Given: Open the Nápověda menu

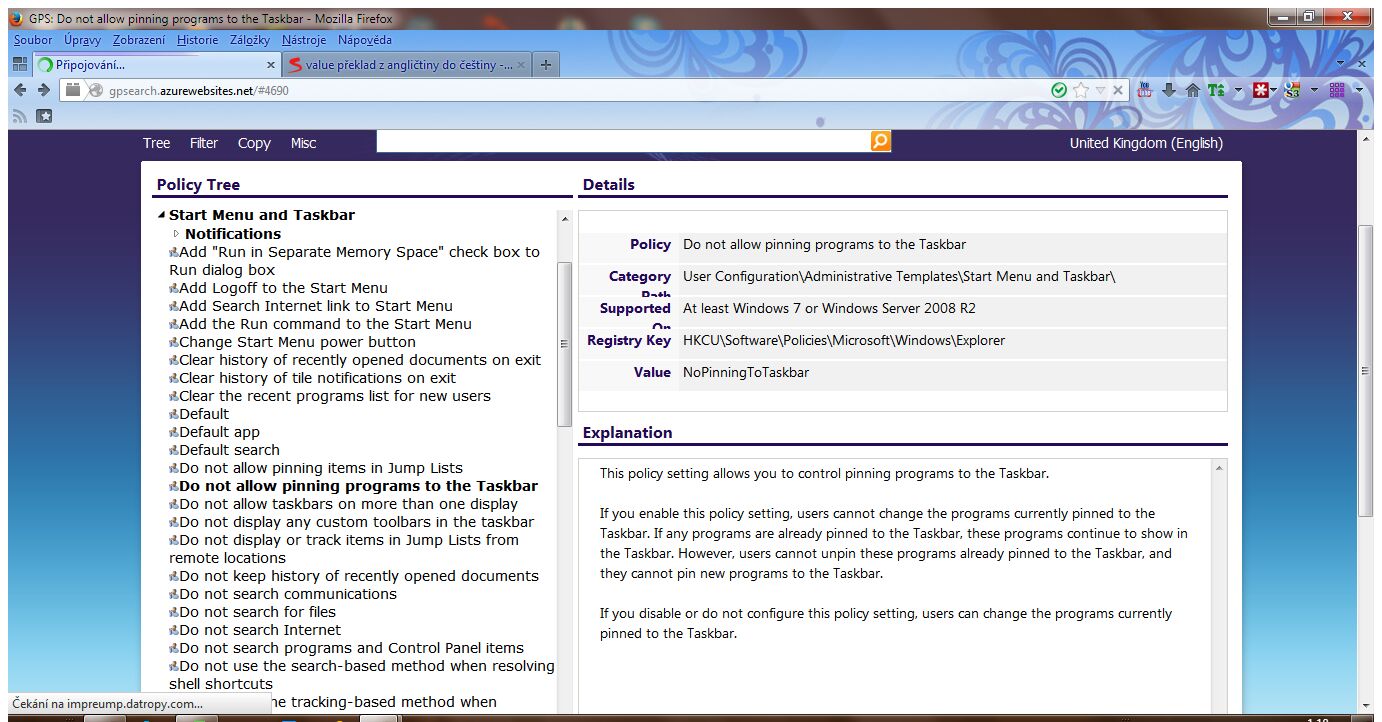Looking at the screenshot, I should click(365, 40).
